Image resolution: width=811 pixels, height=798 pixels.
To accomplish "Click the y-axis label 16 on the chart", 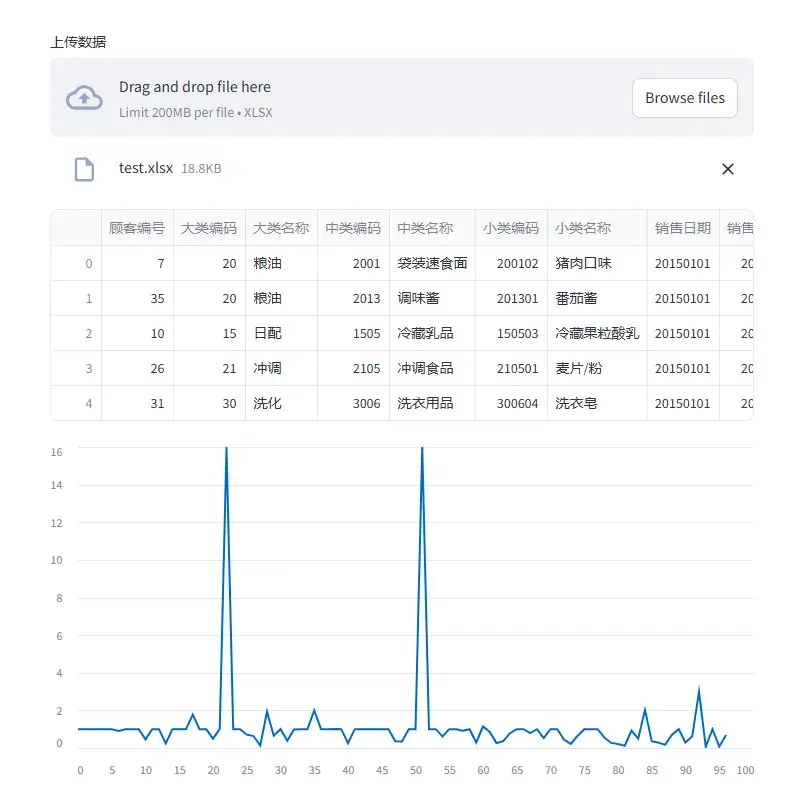I will point(57,450).
